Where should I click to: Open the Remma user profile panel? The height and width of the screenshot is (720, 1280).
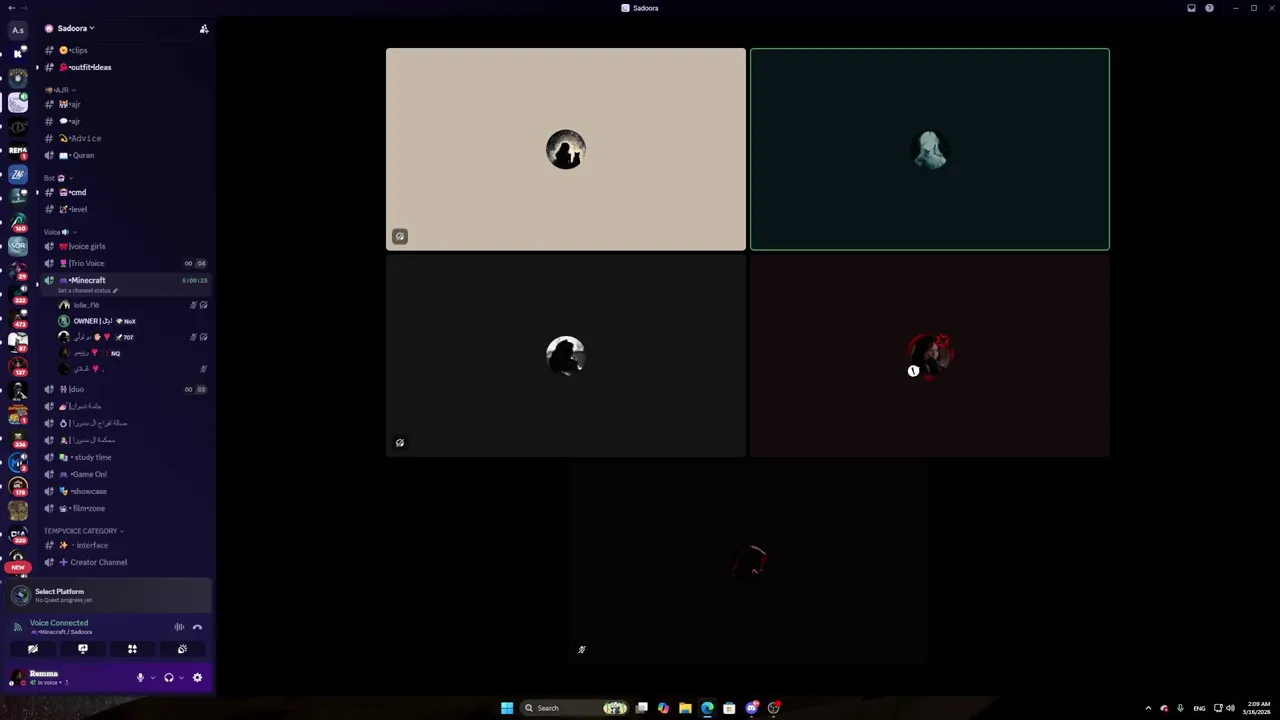pos(68,677)
